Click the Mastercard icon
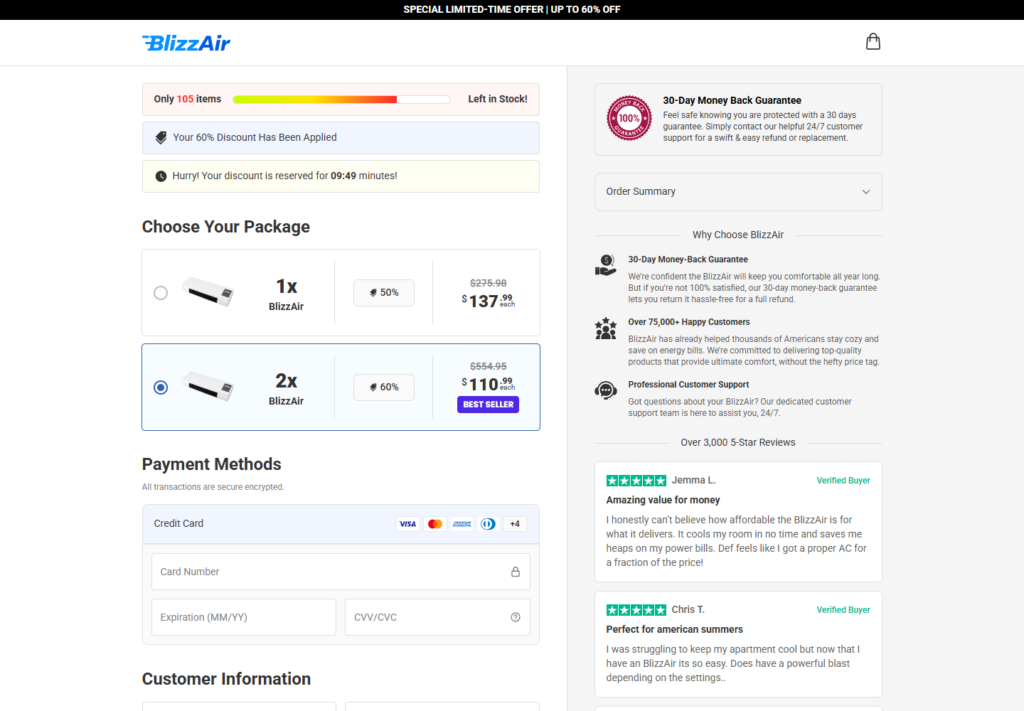 pyautogui.click(x=435, y=524)
